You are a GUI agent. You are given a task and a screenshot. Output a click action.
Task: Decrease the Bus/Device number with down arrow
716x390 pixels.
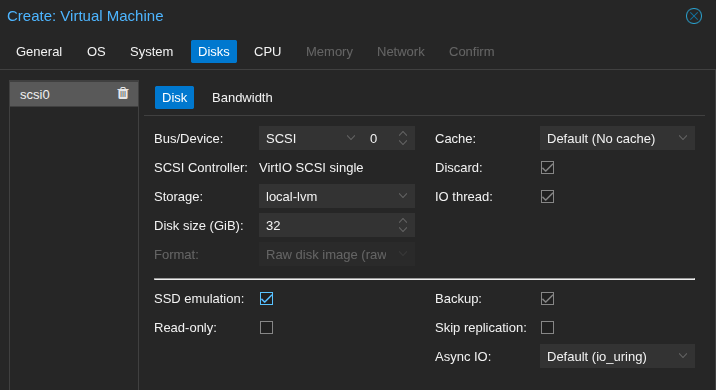coord(403,143)
